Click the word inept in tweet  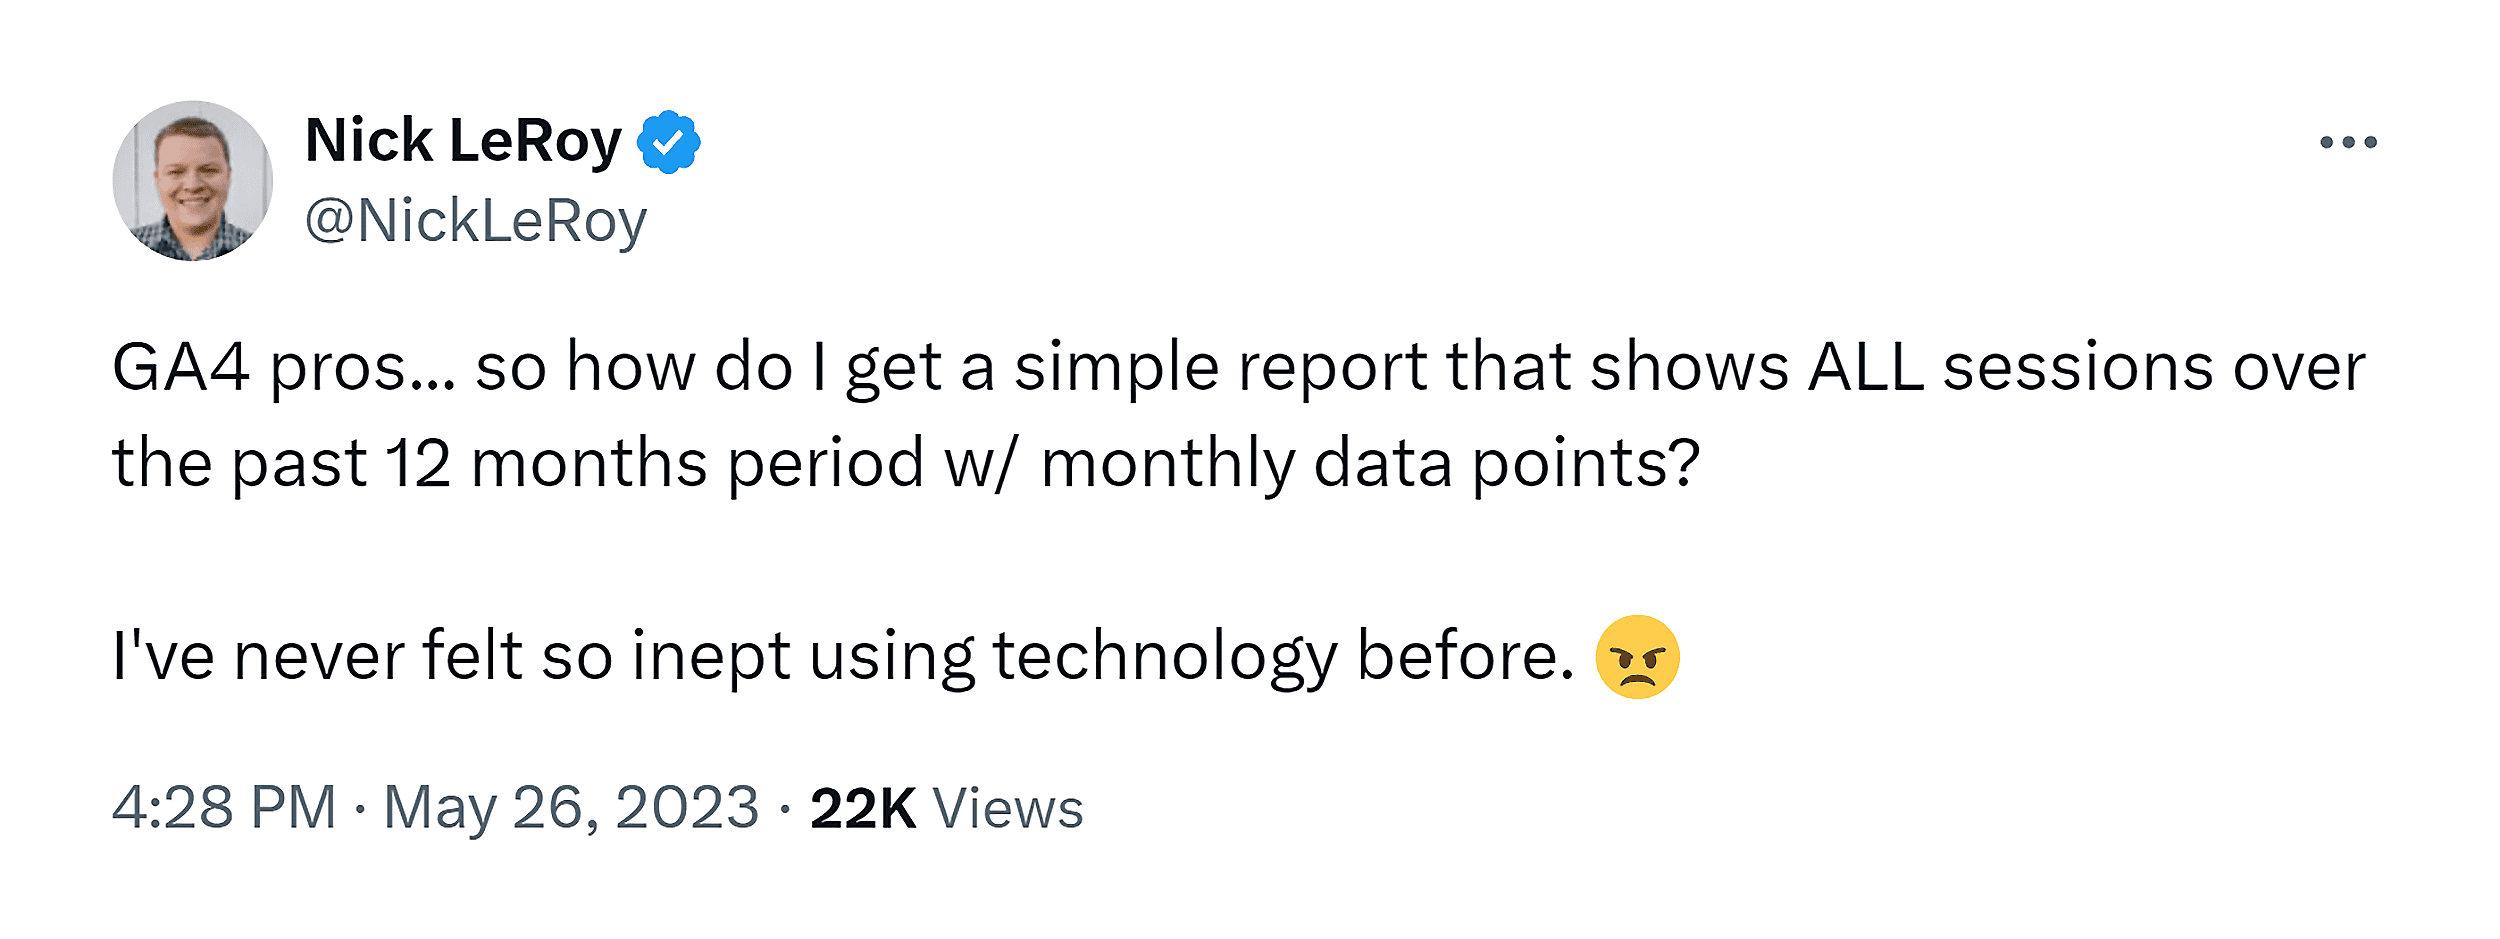pos(710,657)
